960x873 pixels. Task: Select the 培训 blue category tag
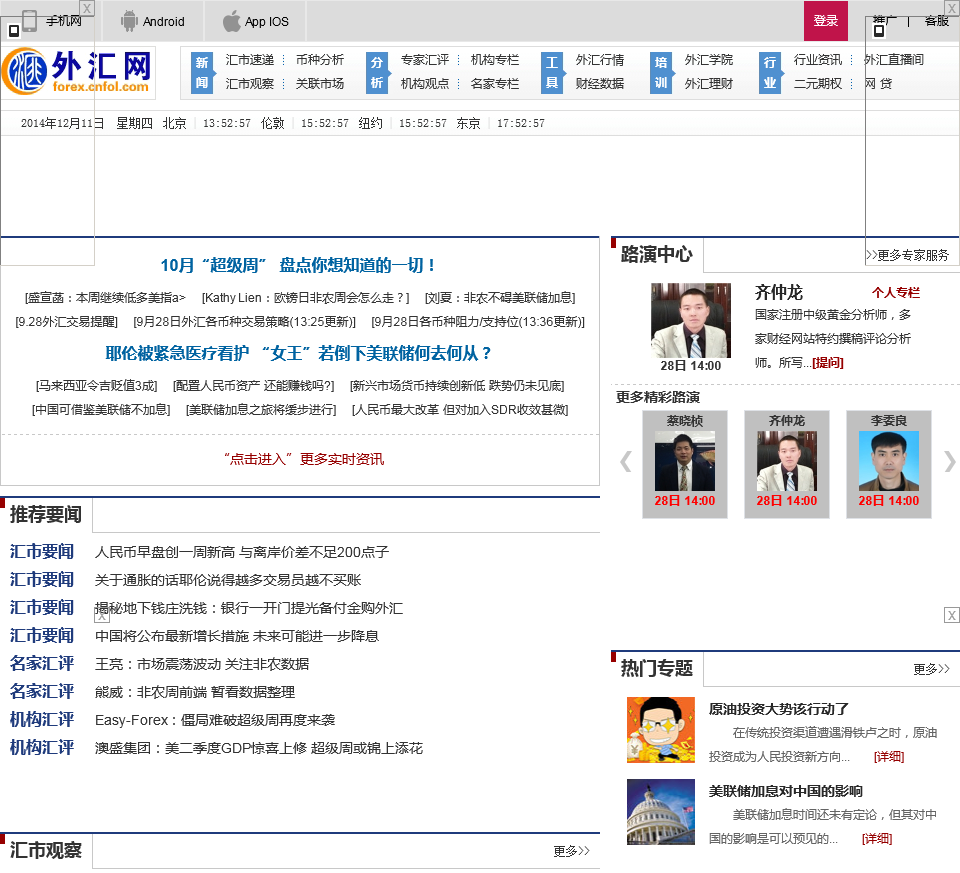(x=661, y=72)
